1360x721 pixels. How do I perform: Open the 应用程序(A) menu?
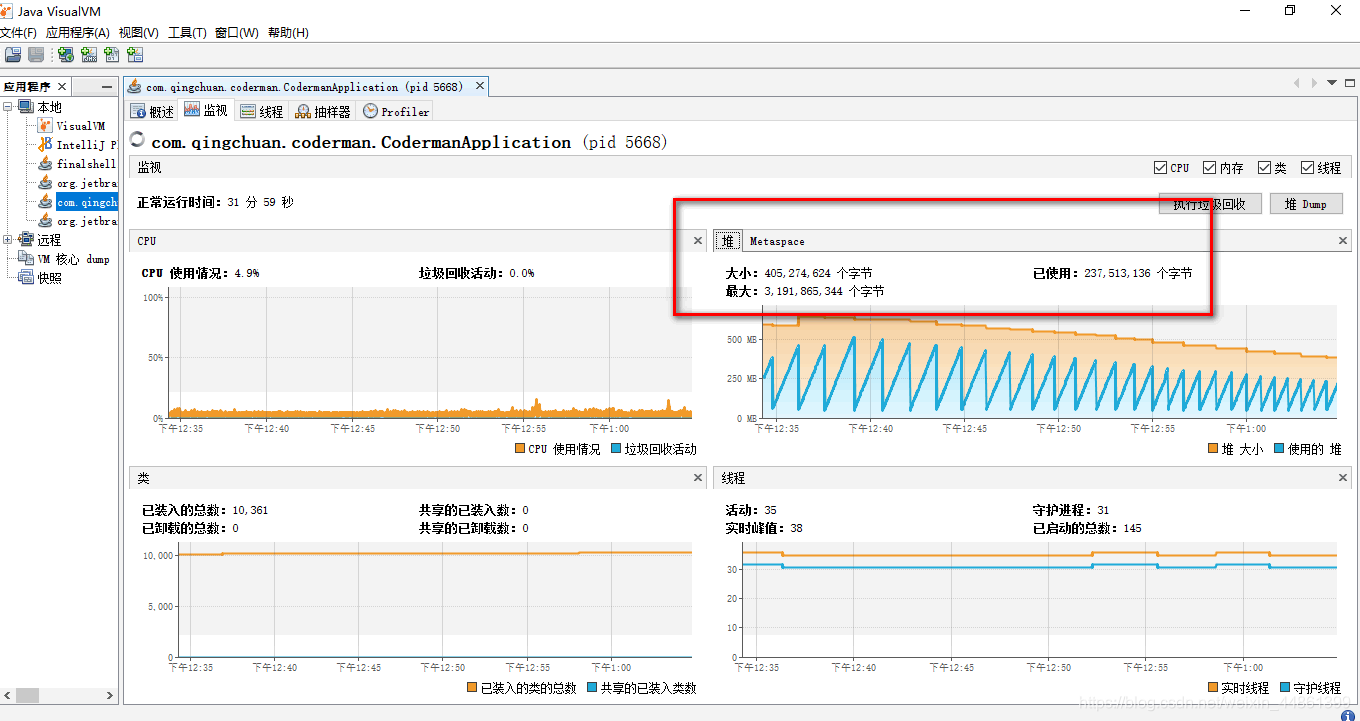[78, 33]
